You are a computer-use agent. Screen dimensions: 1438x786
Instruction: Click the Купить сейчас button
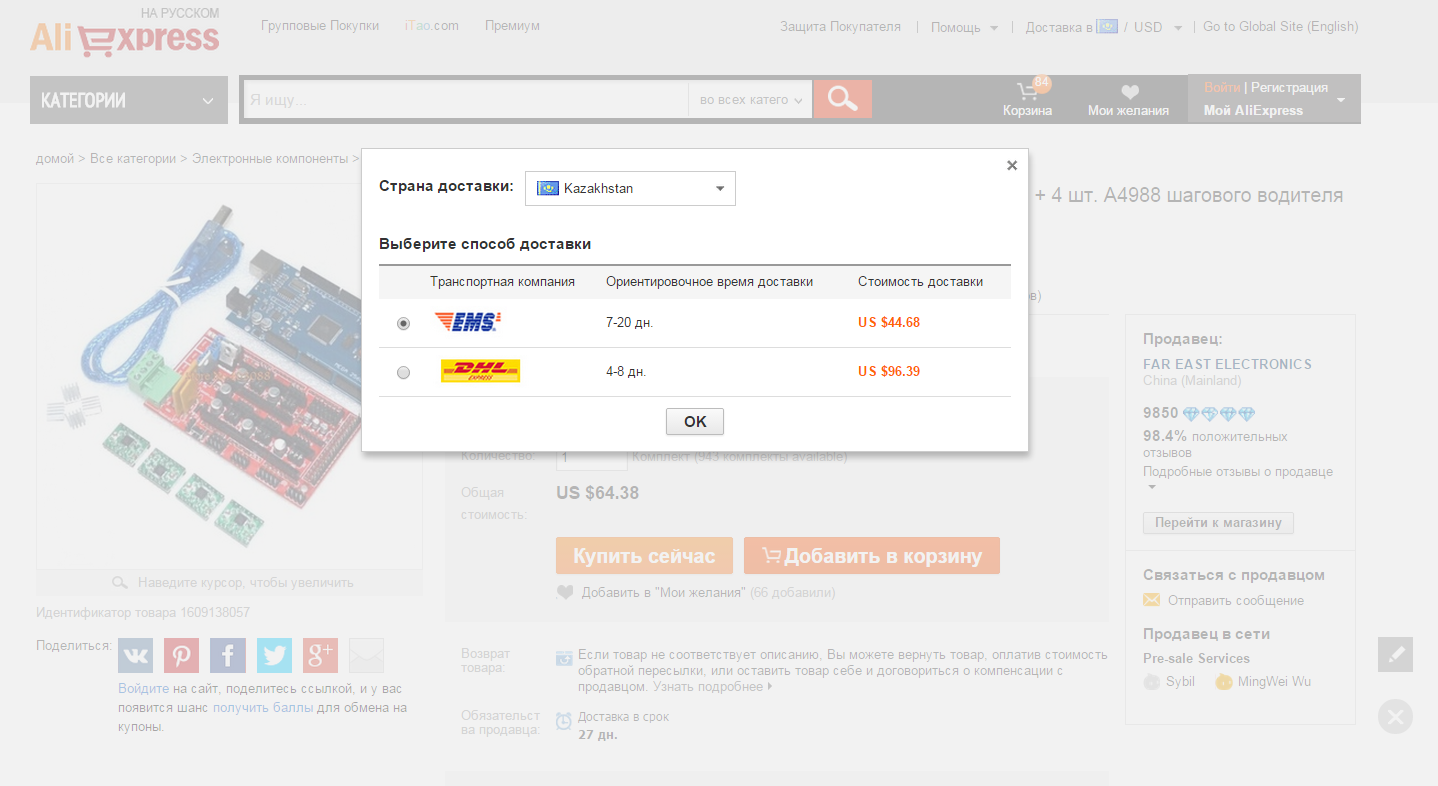(x=644, y=556)
